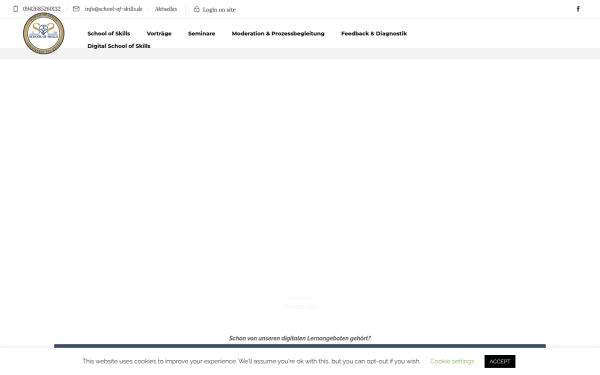
Task: Open the Facebook icon link
Action: [578, 9]
